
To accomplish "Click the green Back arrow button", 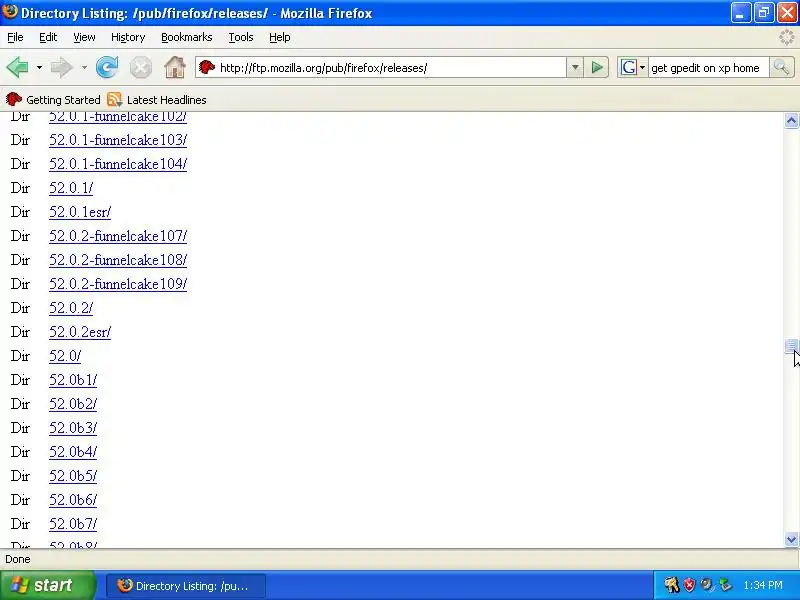I will coord(17,67).
